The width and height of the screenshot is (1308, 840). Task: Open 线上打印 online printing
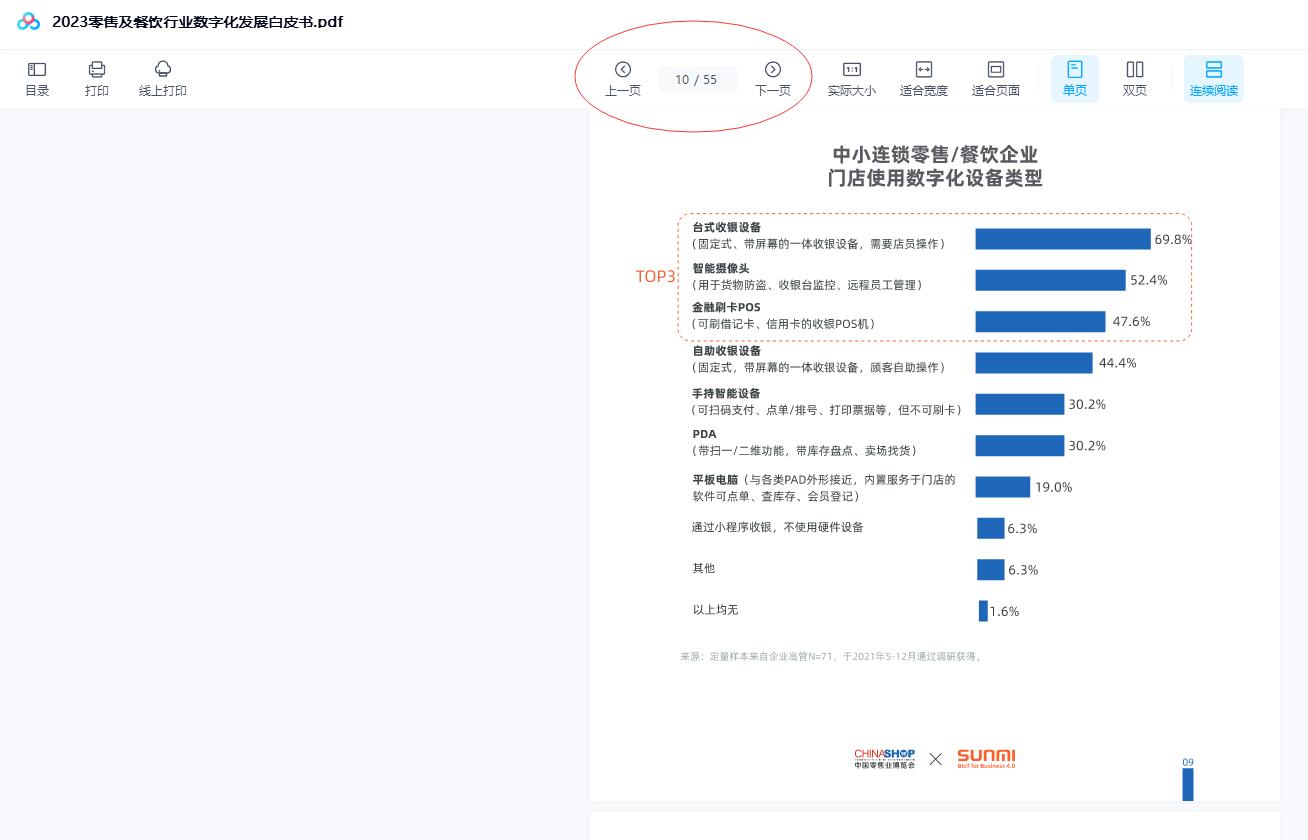click(x=162, y=79)
